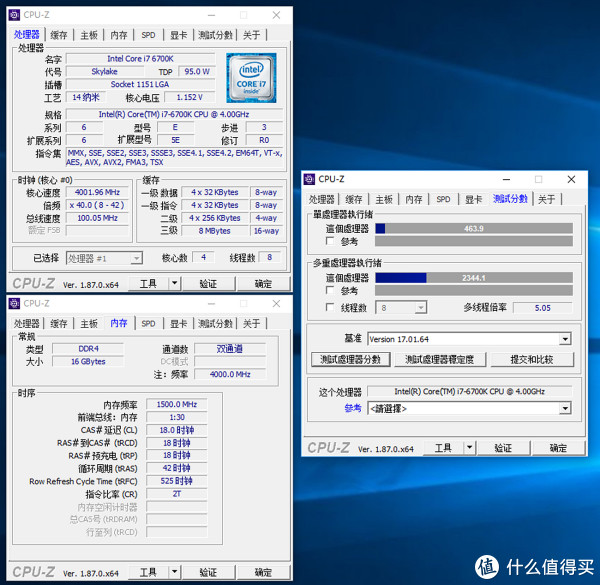The width and height of the screenshot is (600, 585).
Task: Switch to 缓存 tab in processor window
Action: tap(59, 35)
